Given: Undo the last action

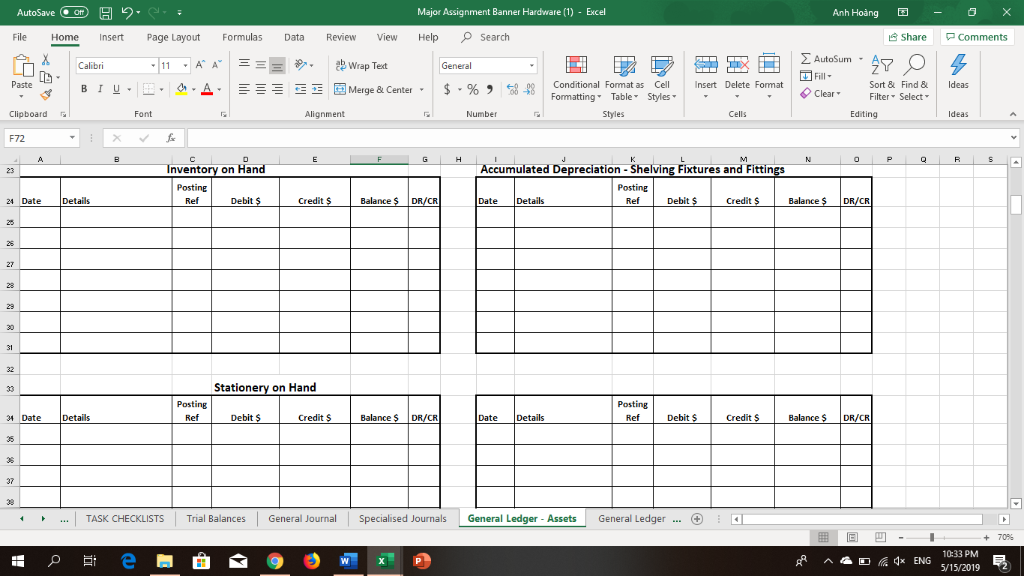Looking at the screenshot, I should click(127, 12).
